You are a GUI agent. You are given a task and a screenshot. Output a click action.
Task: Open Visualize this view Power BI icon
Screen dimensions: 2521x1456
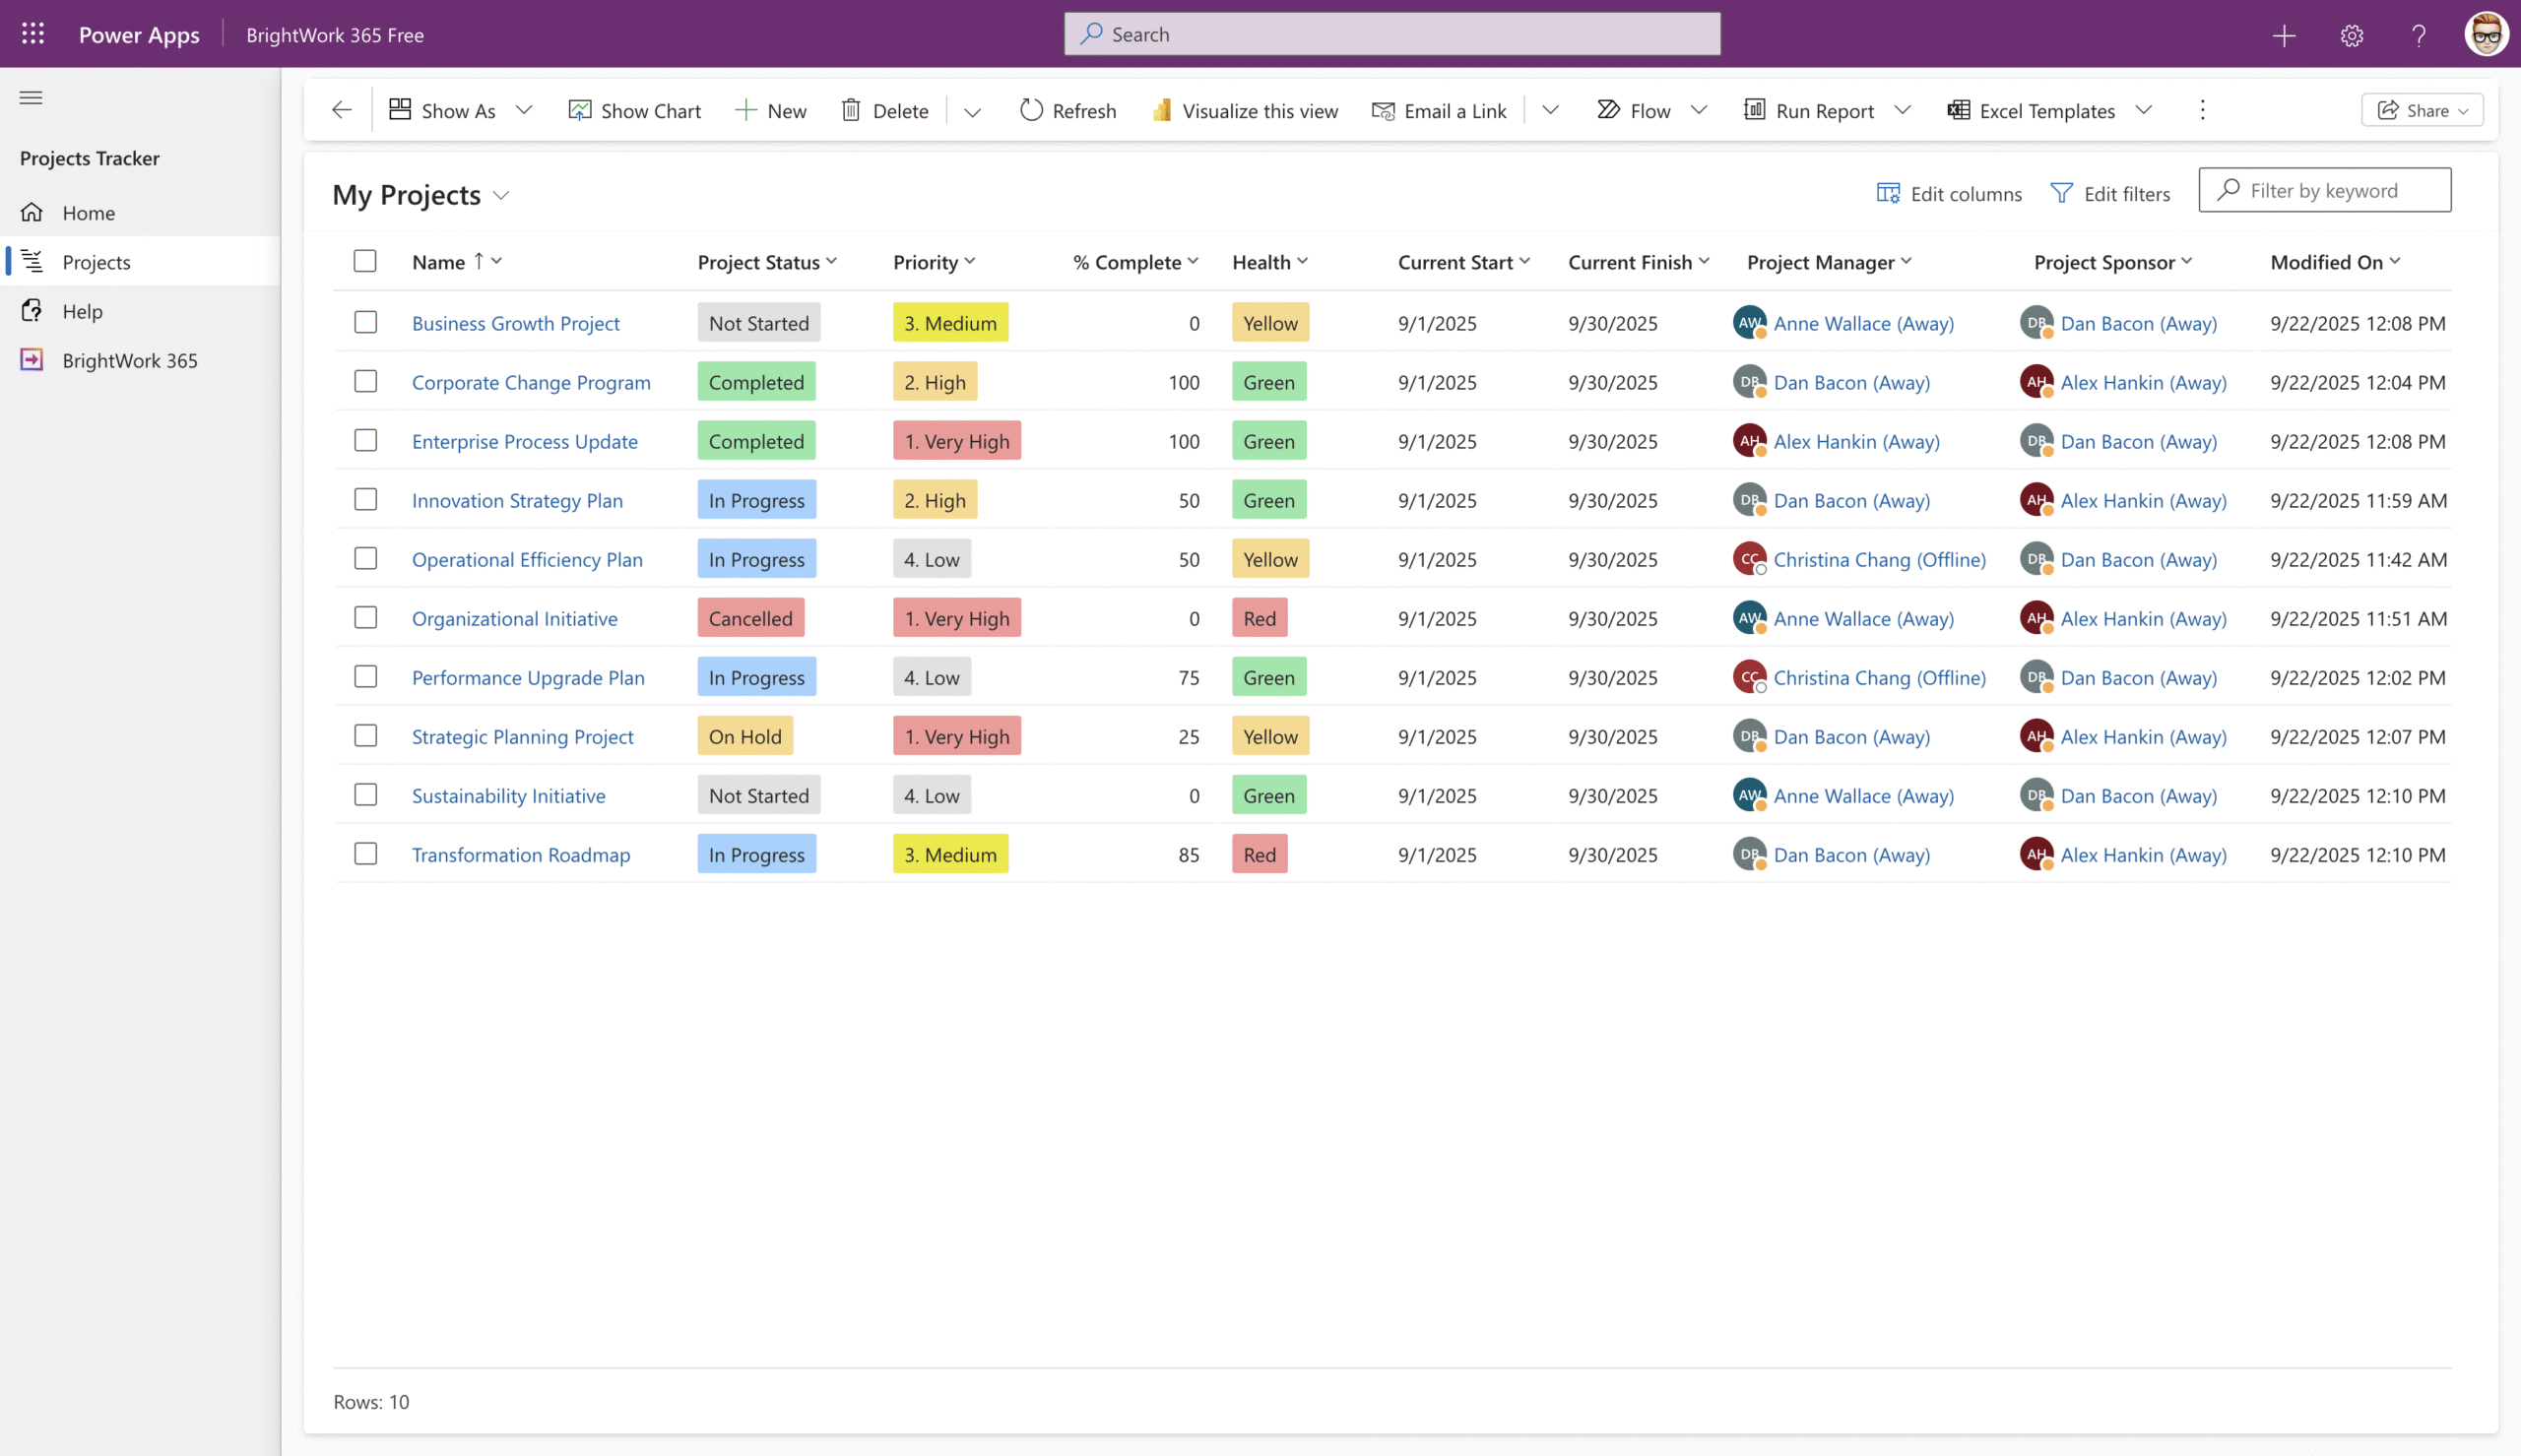(1161, 110)
